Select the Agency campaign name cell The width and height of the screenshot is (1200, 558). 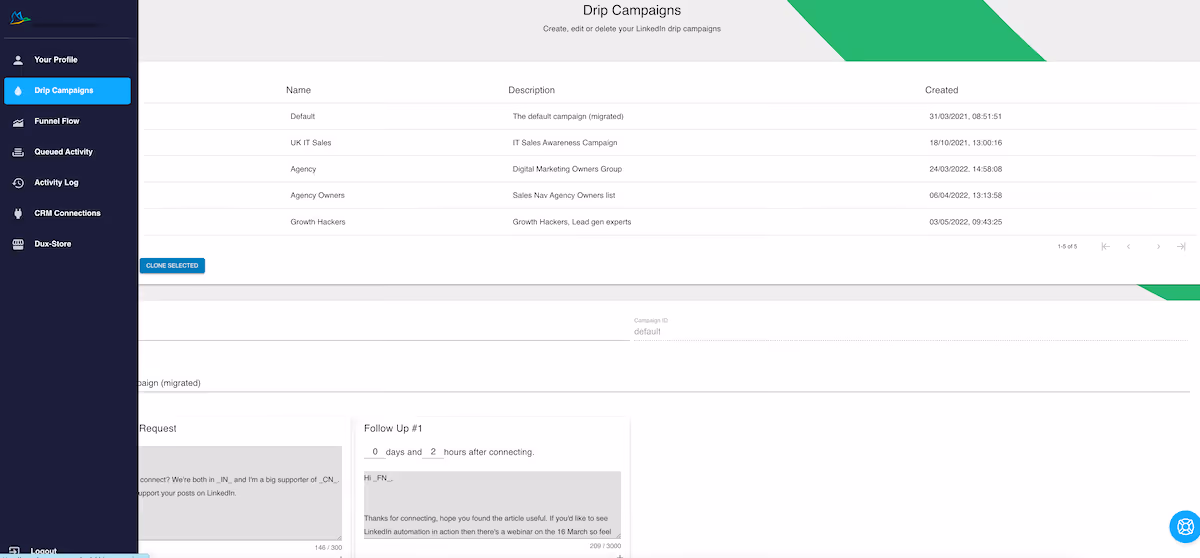(x=303, y=169)
